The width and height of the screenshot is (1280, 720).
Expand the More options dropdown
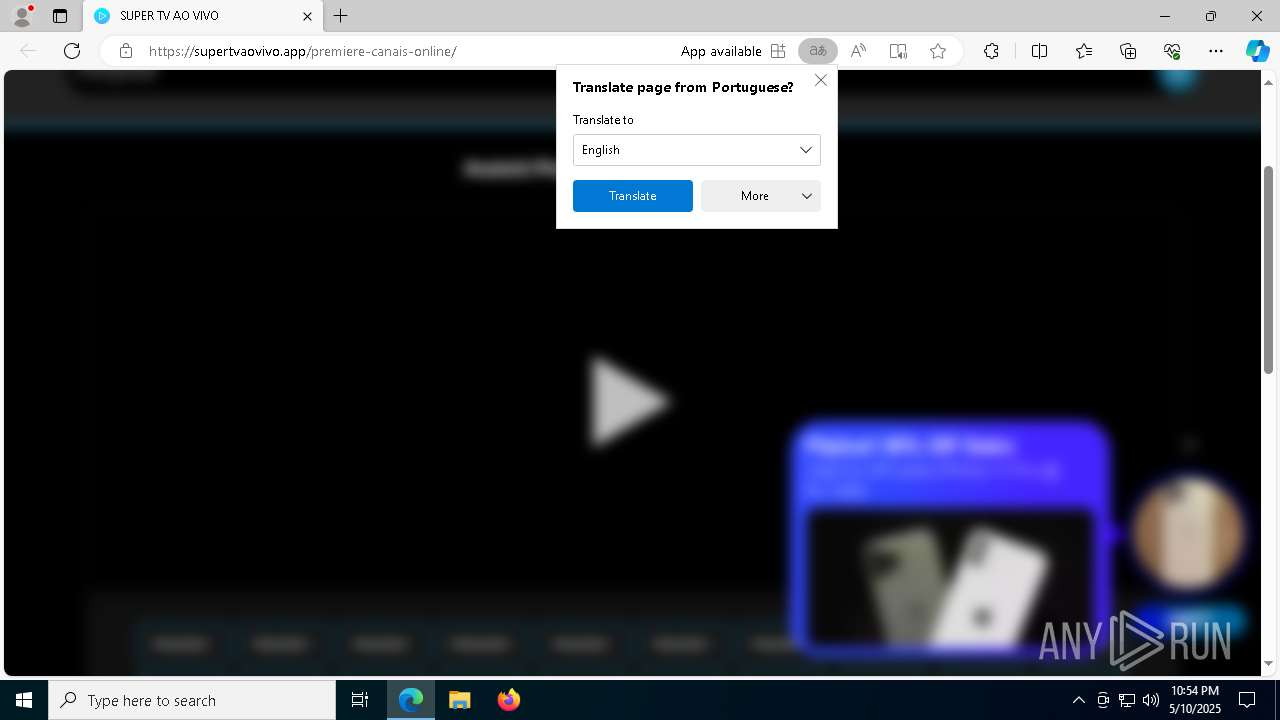(x=761, y=196)
